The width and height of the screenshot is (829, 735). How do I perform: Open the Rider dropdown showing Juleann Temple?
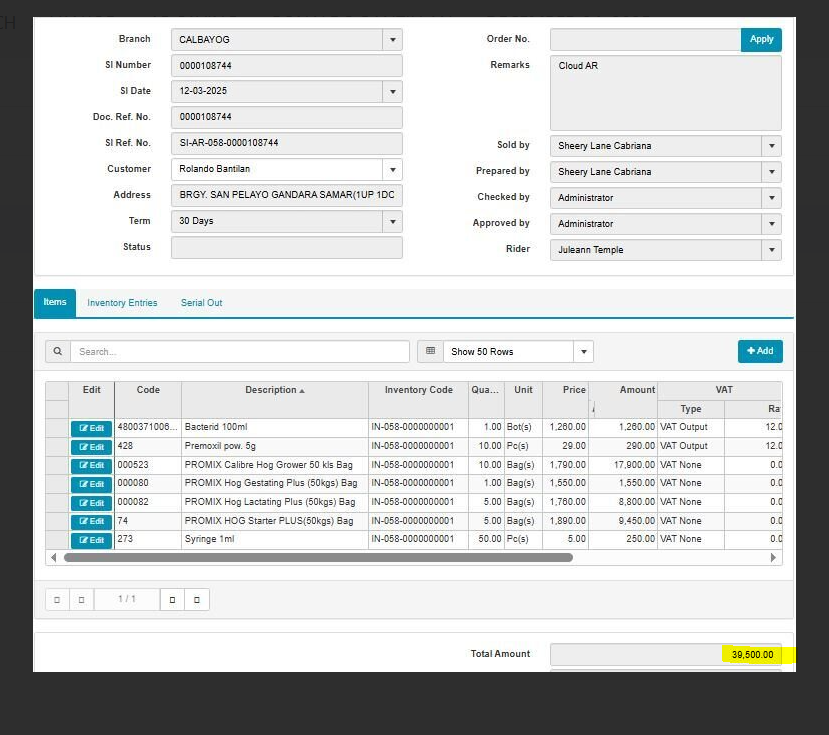771,250
